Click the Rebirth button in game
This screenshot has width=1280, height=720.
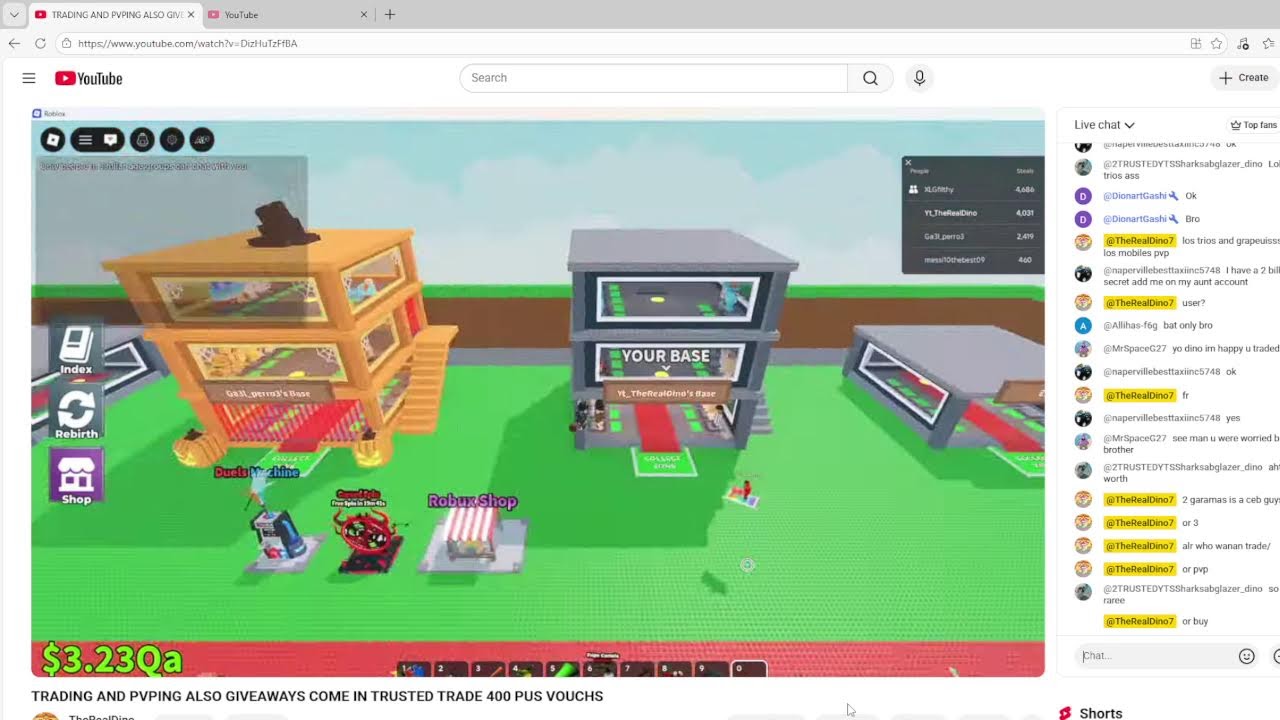coord(76,414)
